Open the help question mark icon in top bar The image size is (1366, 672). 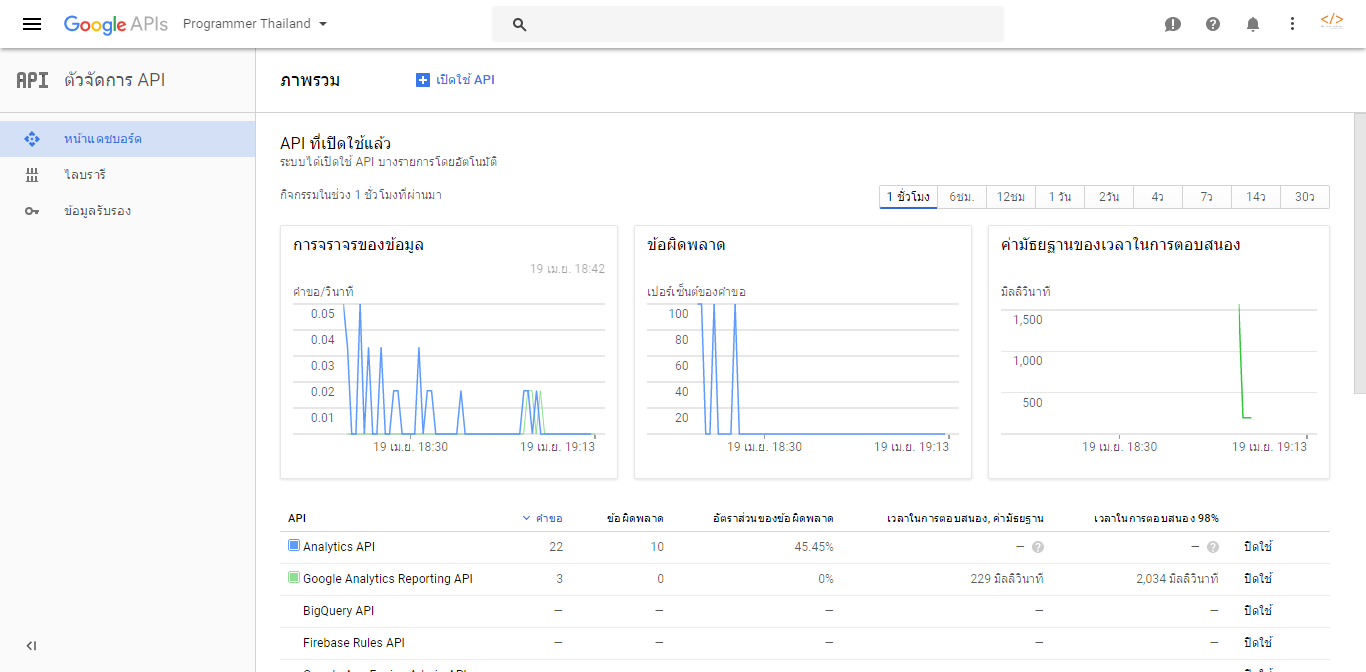coord(1213,24)
